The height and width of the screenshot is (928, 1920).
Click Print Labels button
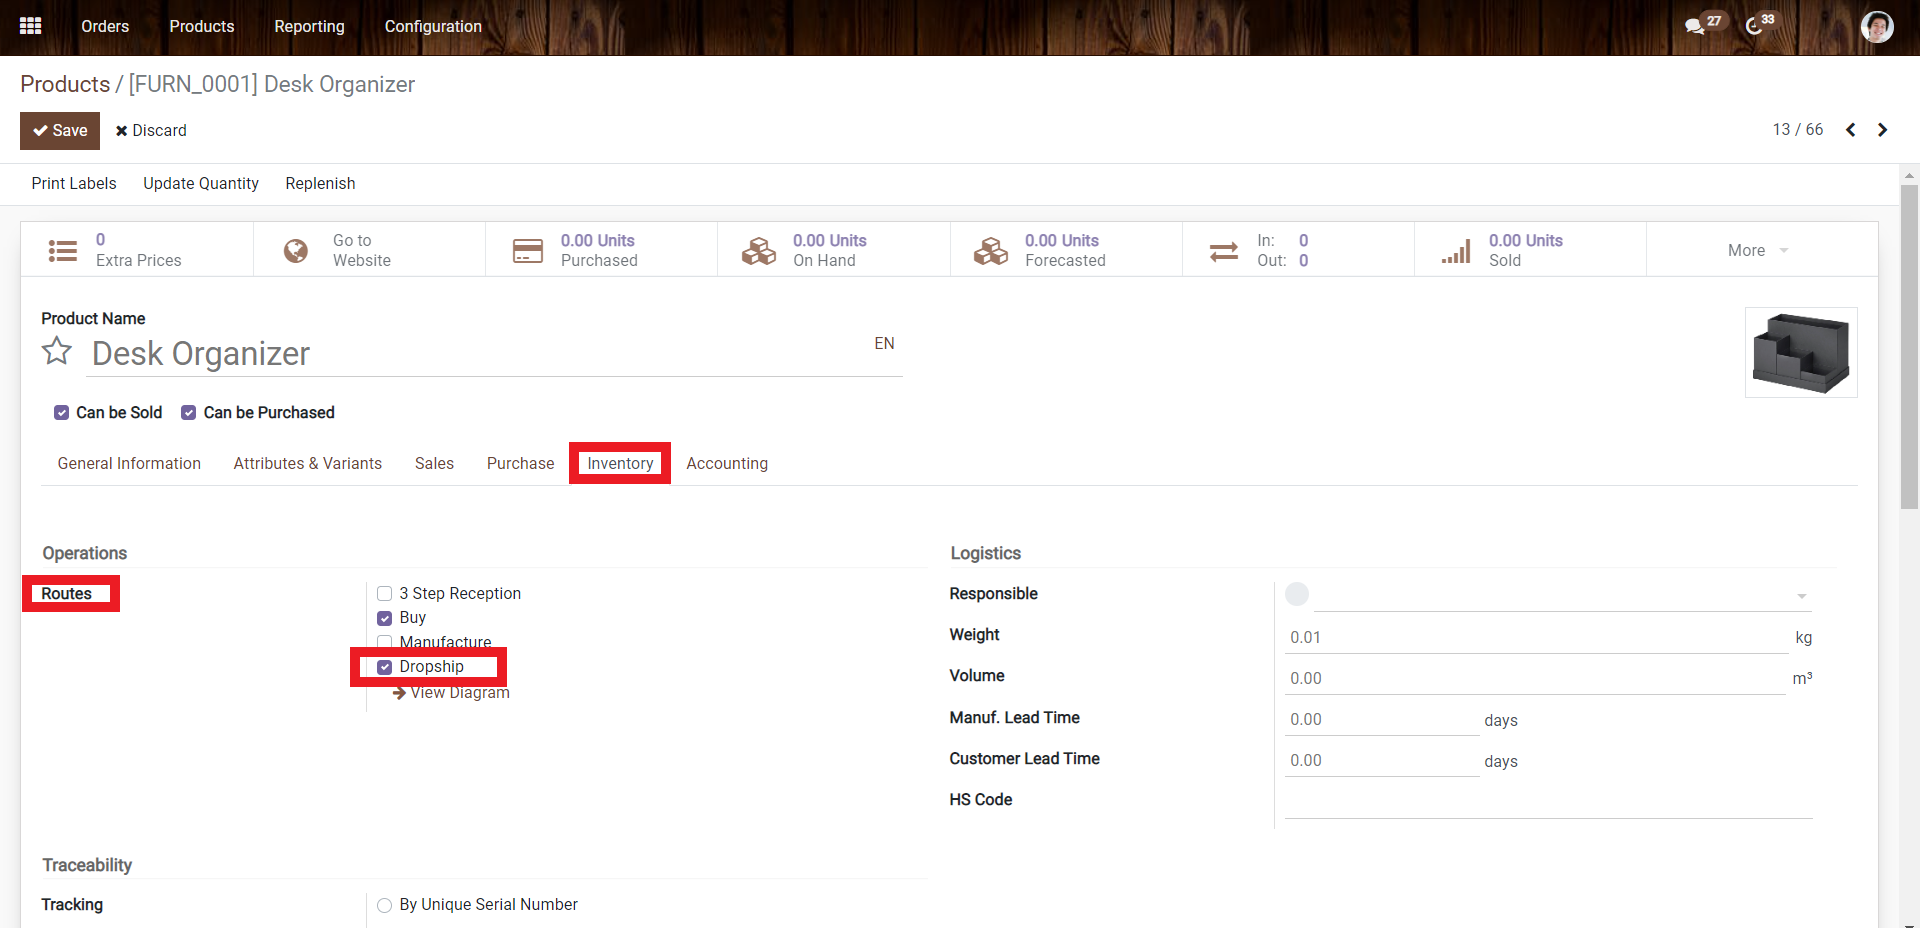(x=74, y=183)
